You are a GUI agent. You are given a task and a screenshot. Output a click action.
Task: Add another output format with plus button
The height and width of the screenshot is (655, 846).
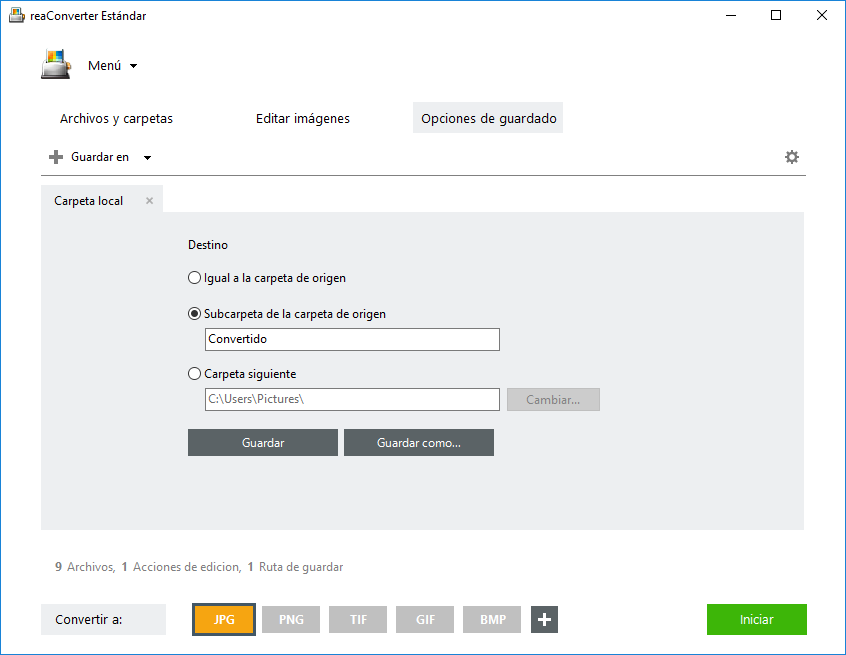pyautogui.click(x=544, y=619)
